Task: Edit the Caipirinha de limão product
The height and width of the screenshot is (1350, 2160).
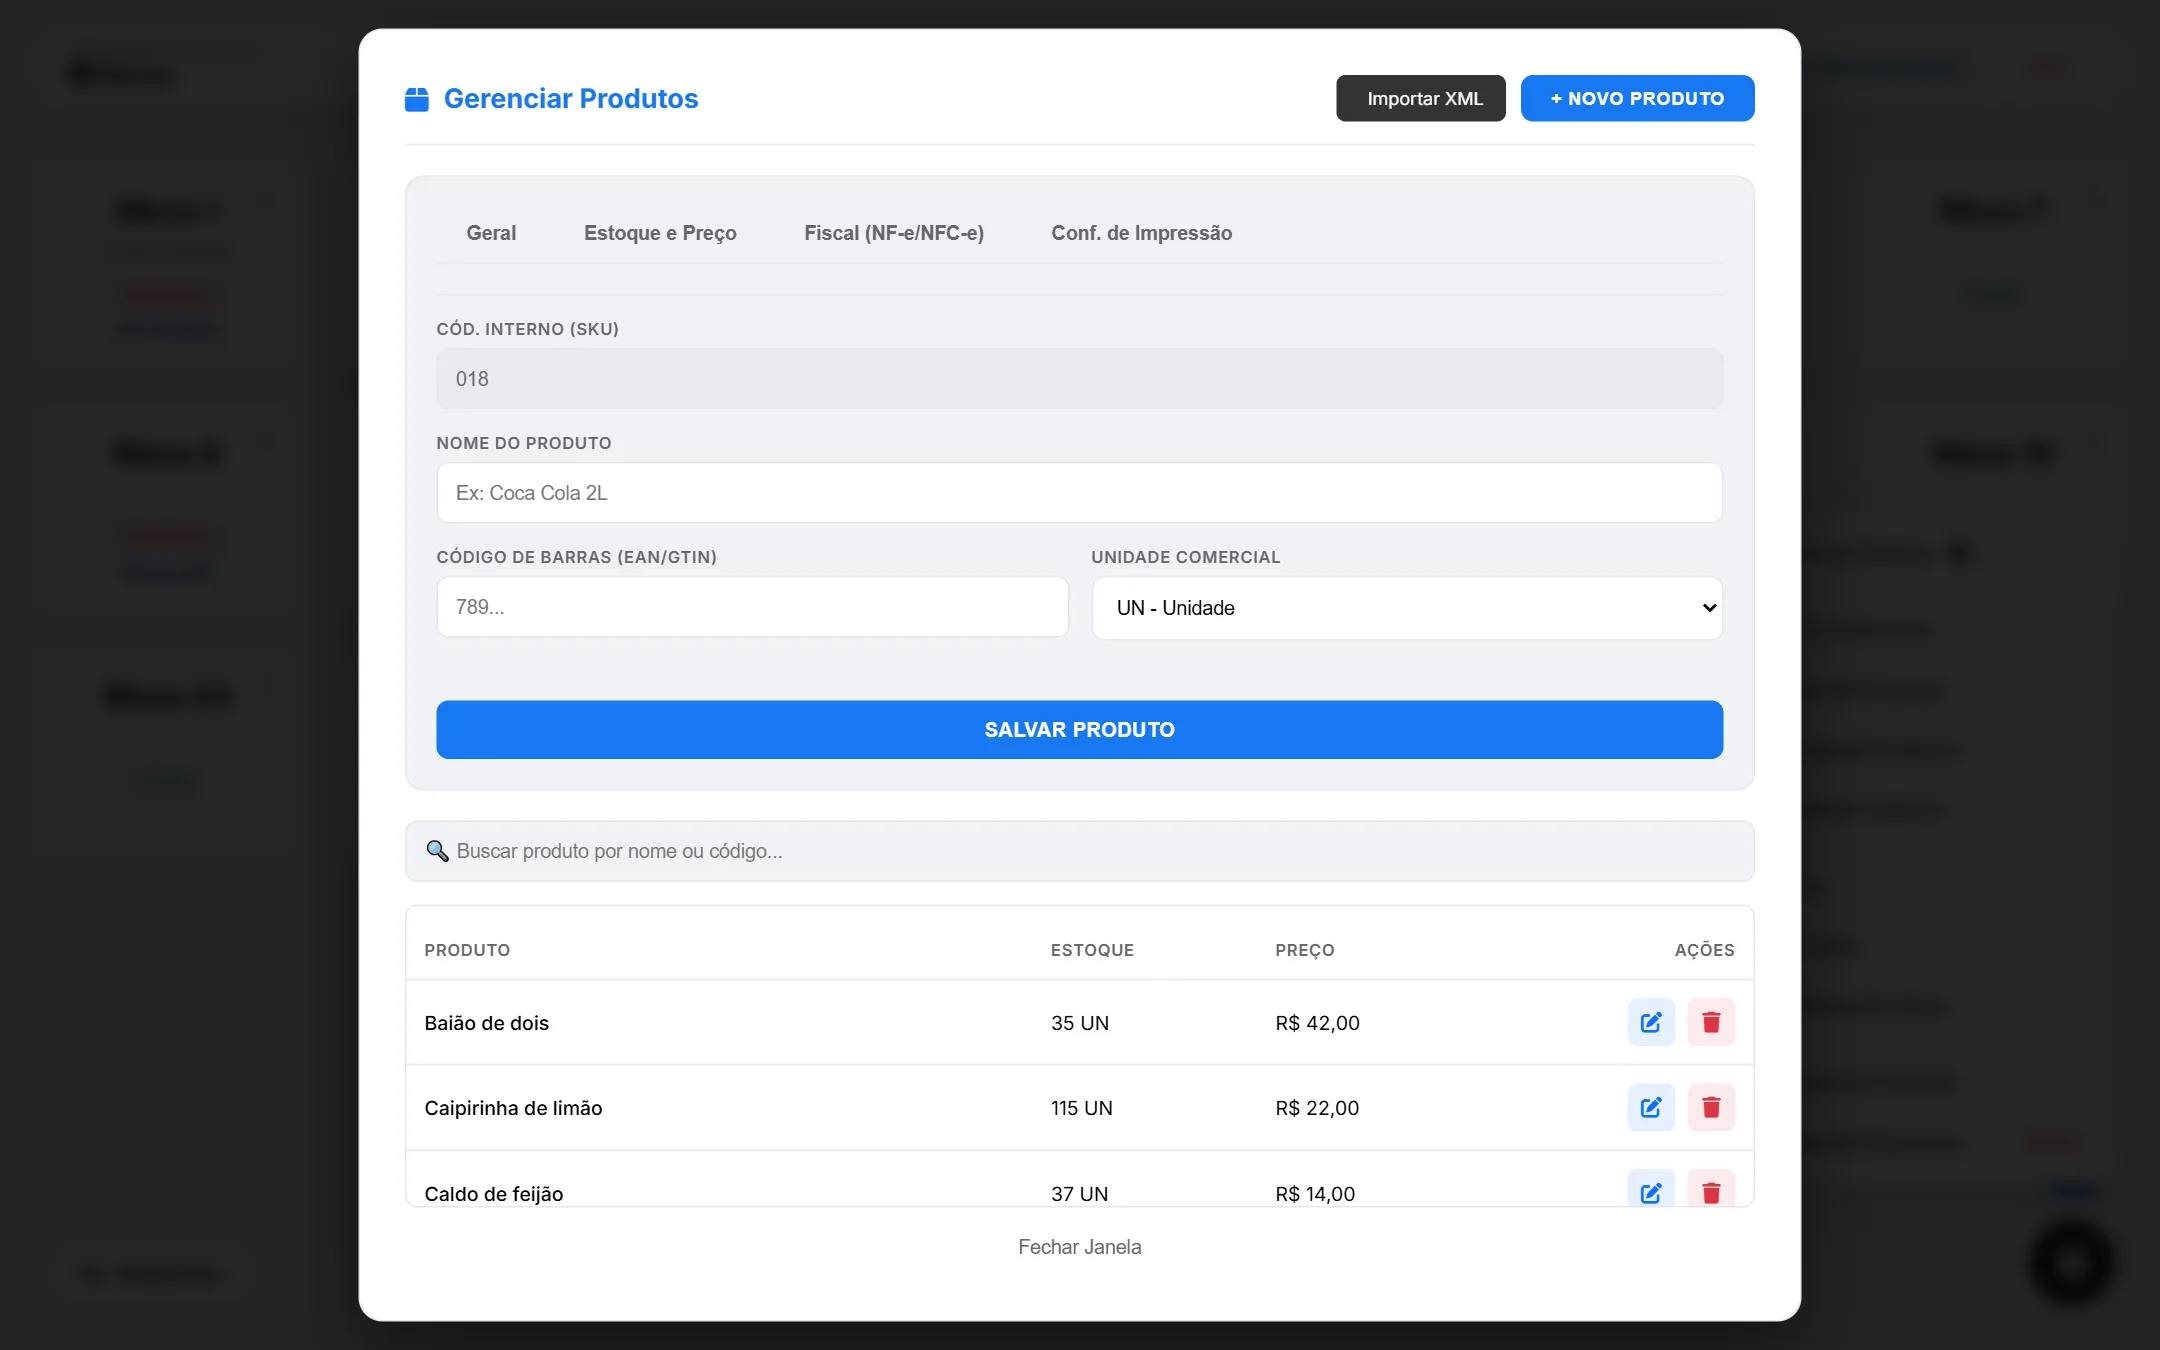Action: point(1651,1107)
